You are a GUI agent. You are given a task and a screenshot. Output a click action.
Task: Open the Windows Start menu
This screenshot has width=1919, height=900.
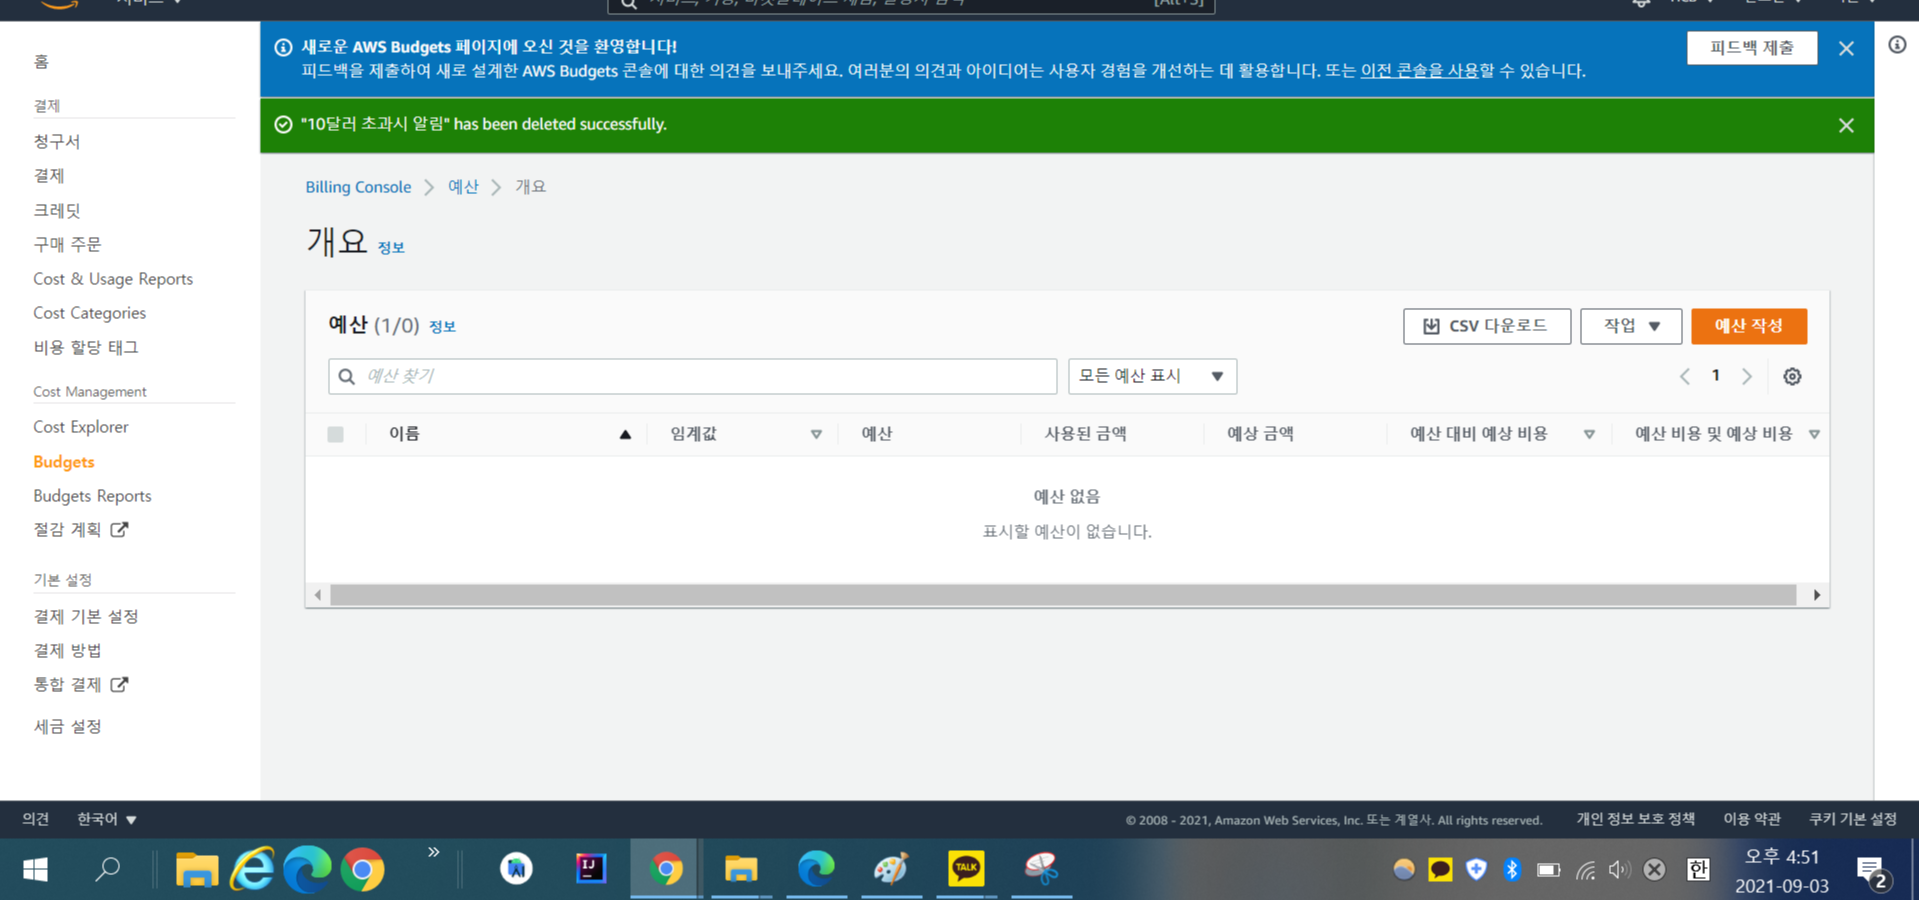click(x=35, y=869)
